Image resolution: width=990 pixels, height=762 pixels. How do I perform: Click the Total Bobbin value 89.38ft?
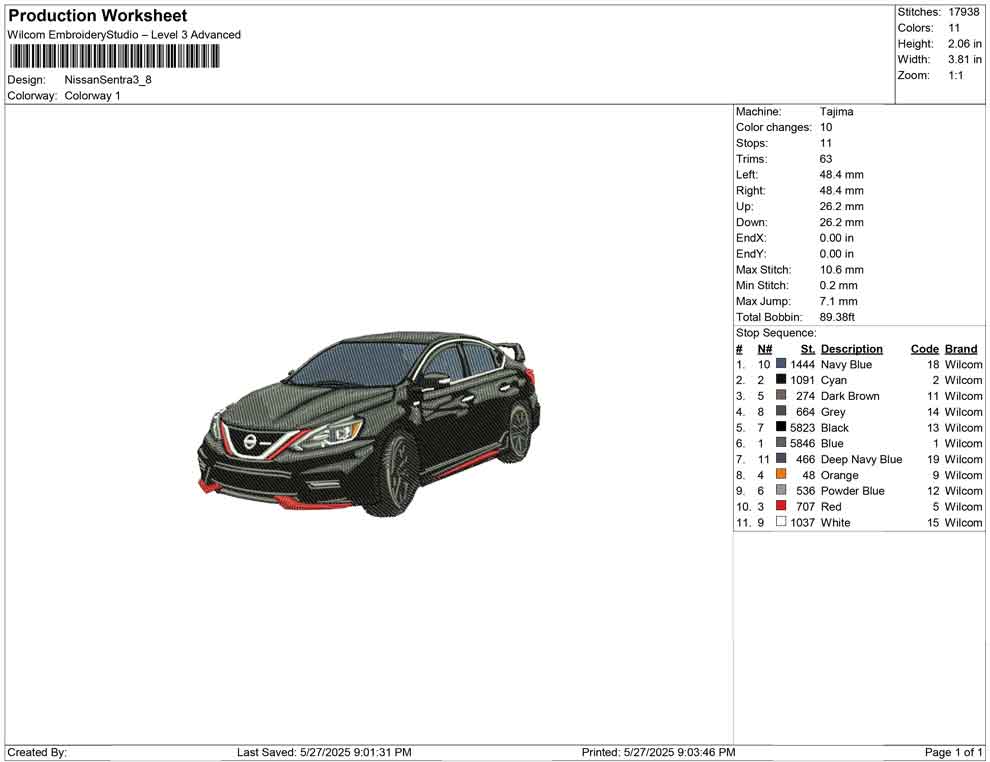(837, 317)
